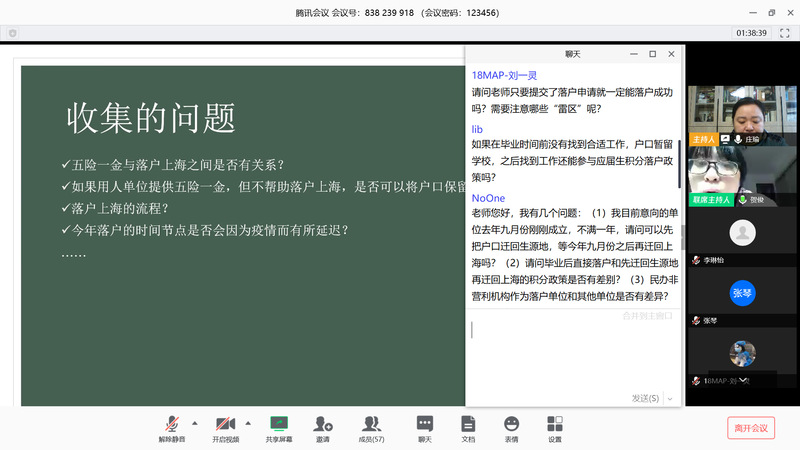Unmute microphone with 解除静音 button

point(172,427)
